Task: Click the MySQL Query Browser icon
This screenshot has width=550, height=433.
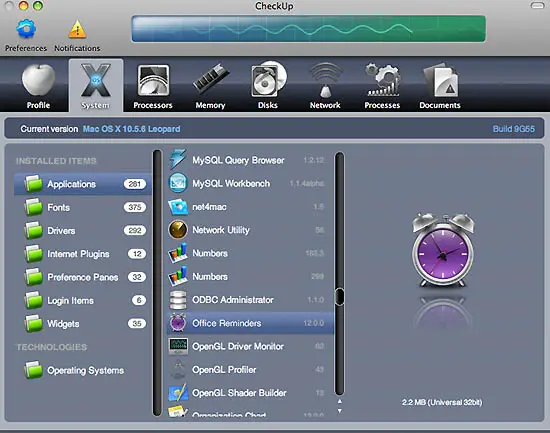Action: coord(178,160)
